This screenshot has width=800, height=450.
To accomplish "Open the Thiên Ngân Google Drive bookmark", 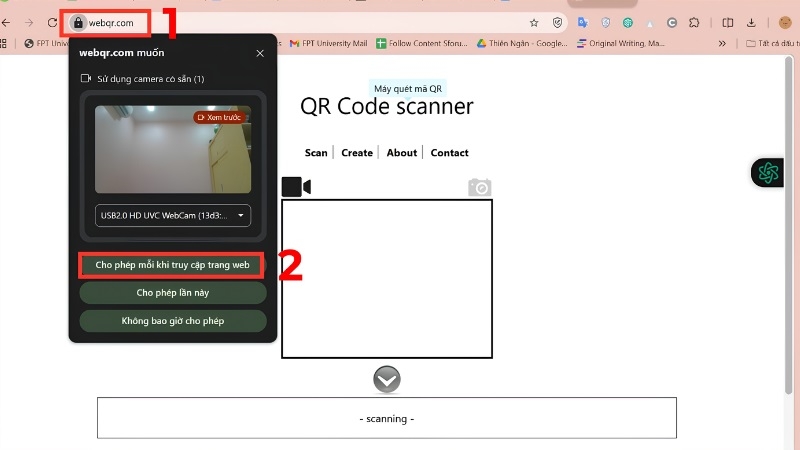I will 522,44.
